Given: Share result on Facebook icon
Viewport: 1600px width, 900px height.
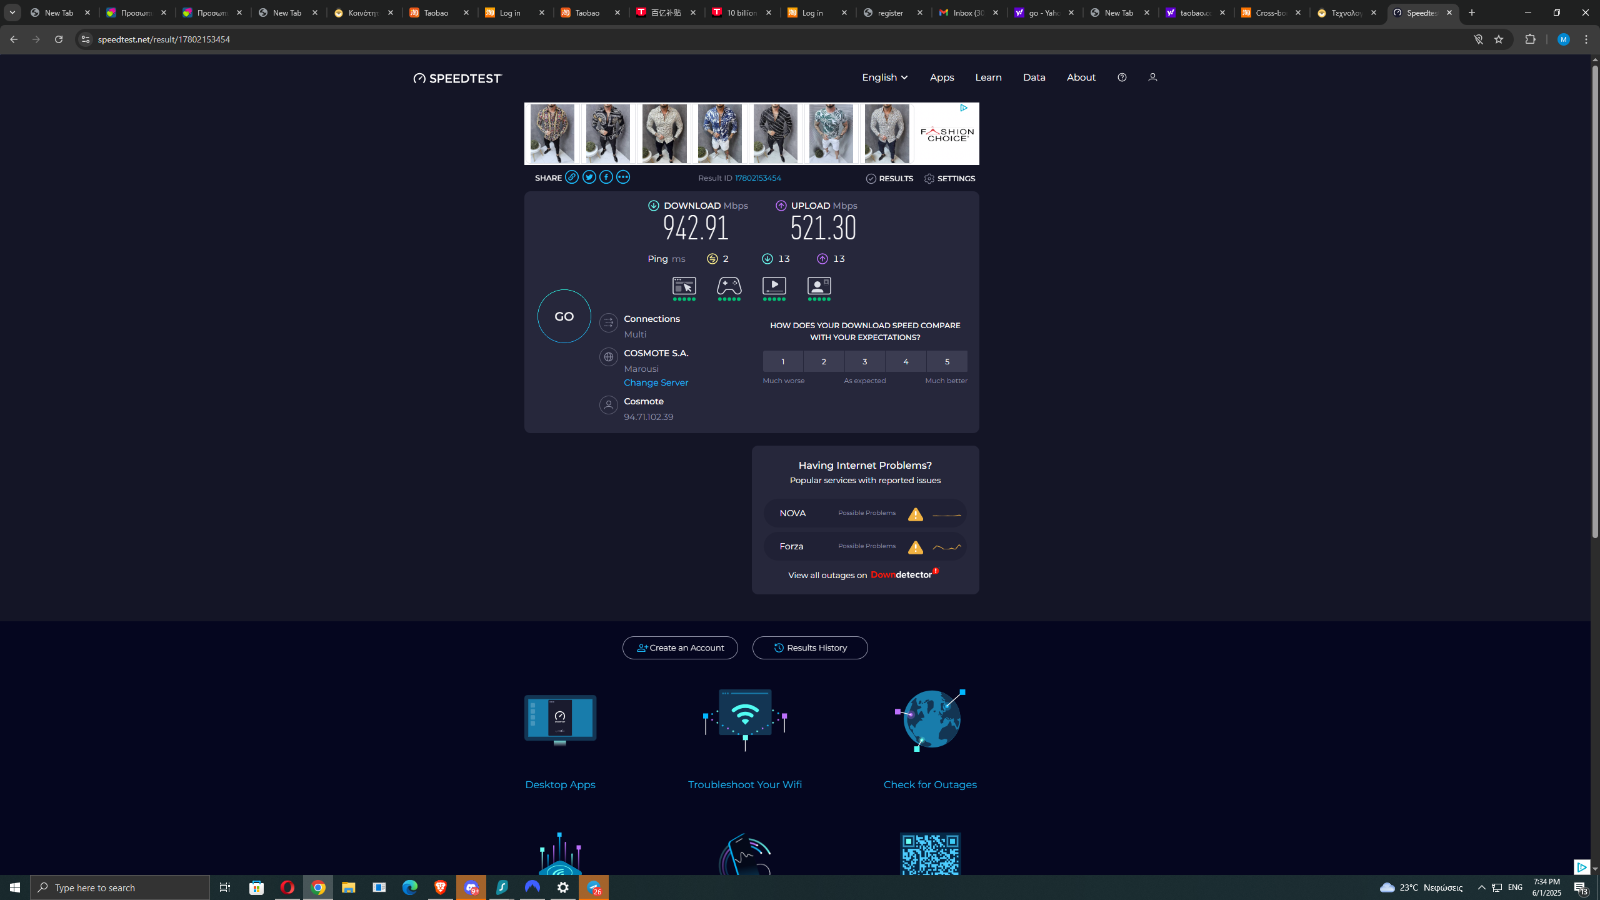Looking at the screenshot, I should pyautogui.click(x=606, y=177).
